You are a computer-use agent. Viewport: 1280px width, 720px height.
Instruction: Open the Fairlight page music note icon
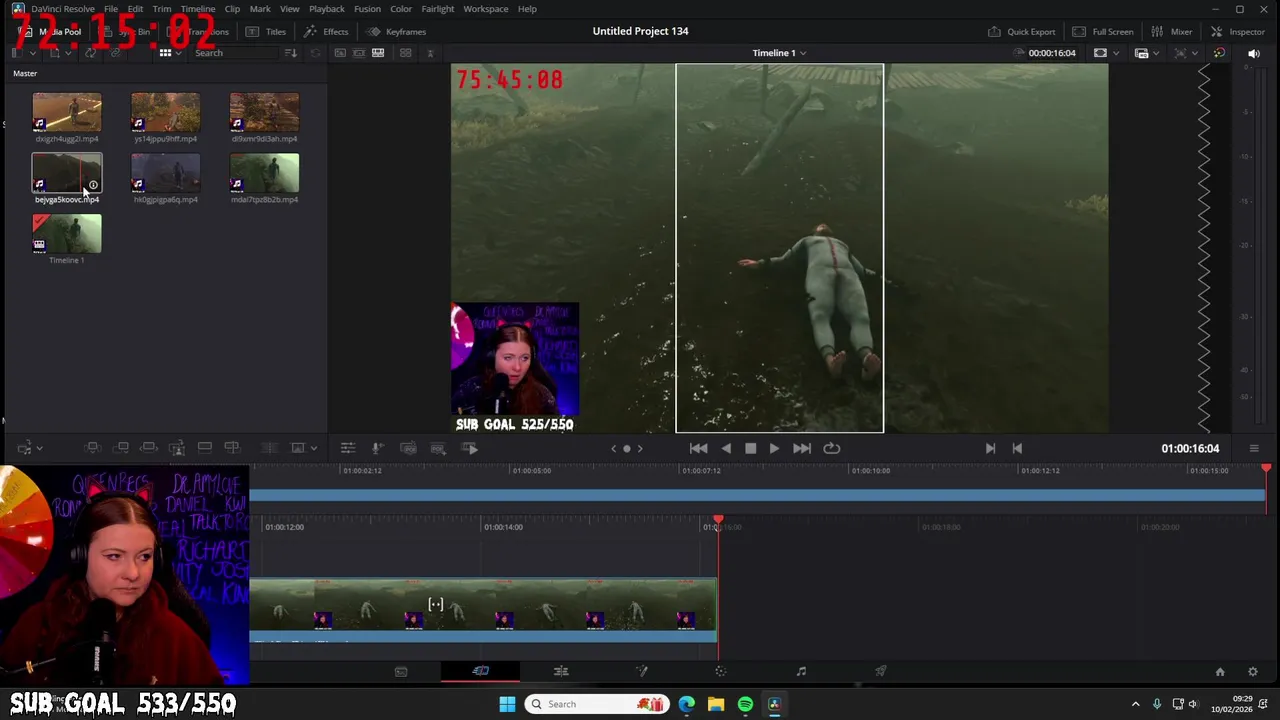pyautogui.click(x=801, y=671)
